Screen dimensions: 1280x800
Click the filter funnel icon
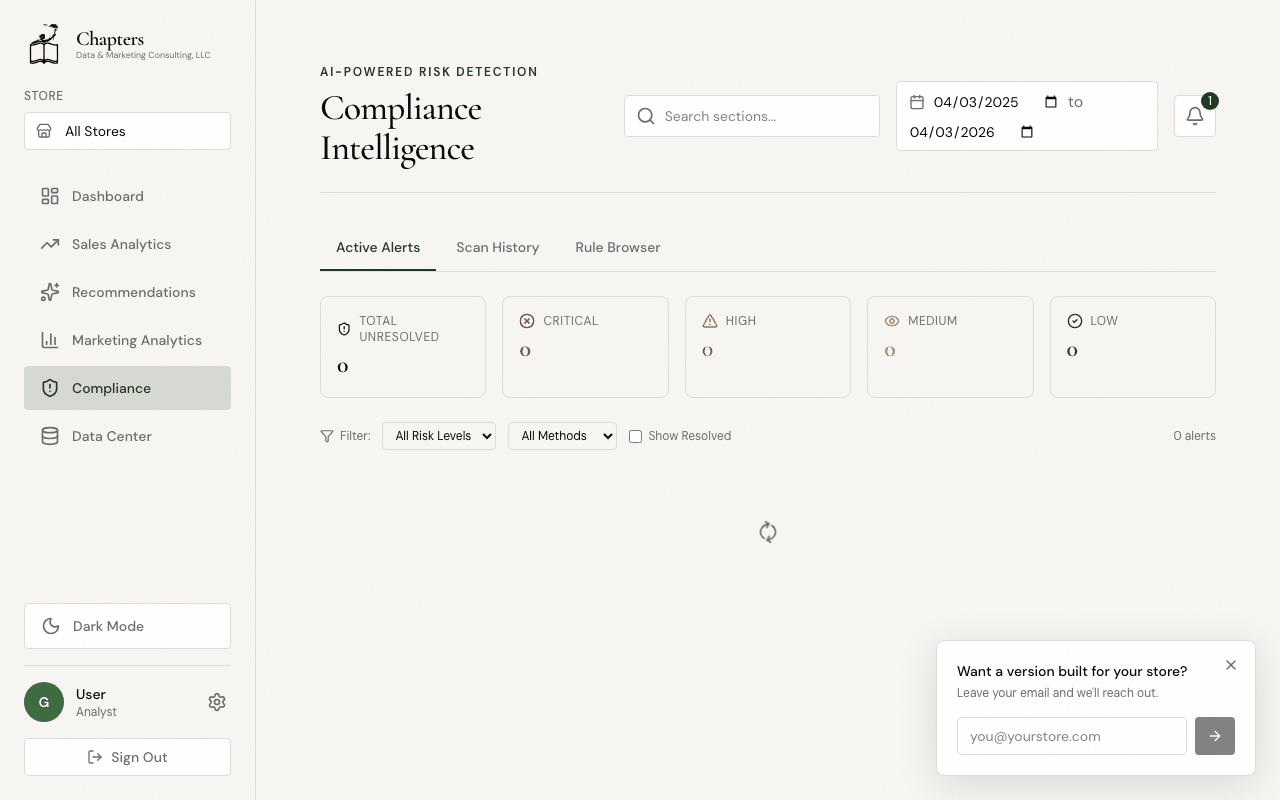click(x=326, y=436)
